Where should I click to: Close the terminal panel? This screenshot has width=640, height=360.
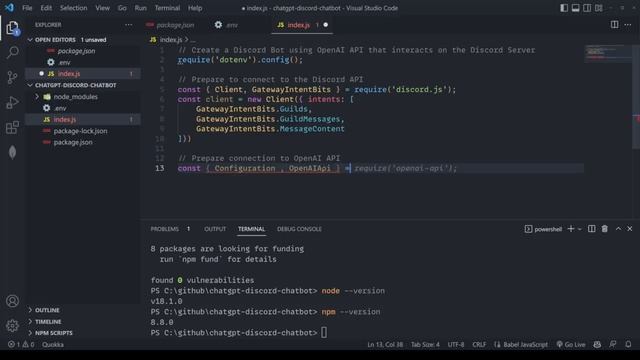click(630, 229)
